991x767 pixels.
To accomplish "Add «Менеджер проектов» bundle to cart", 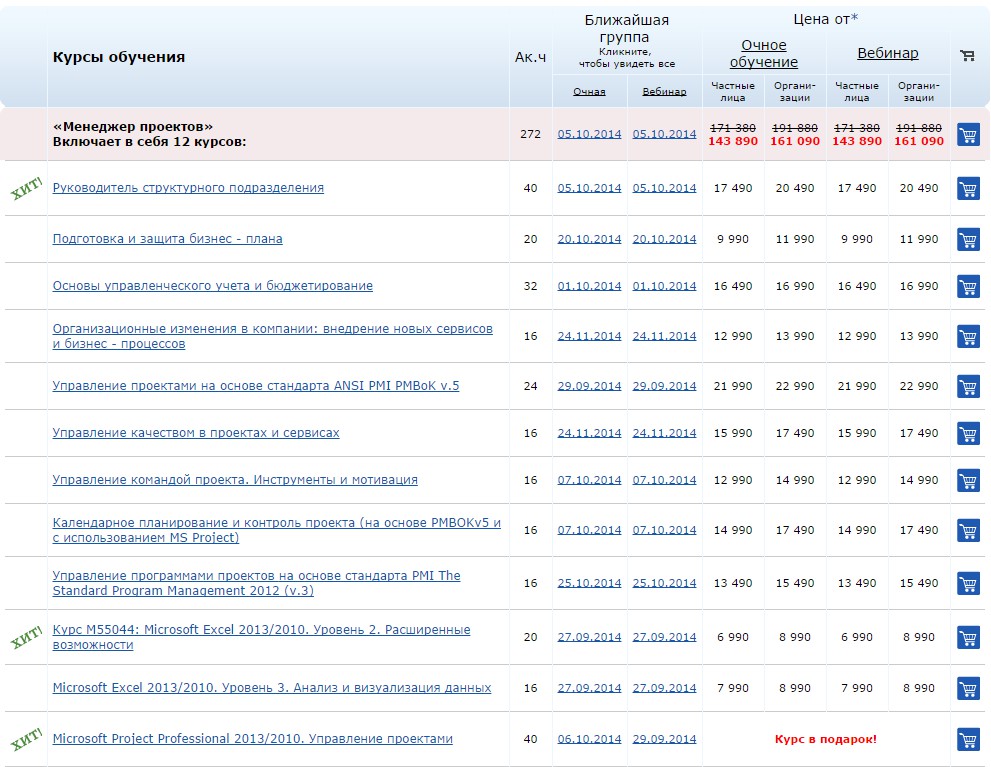I will [967, 135].
